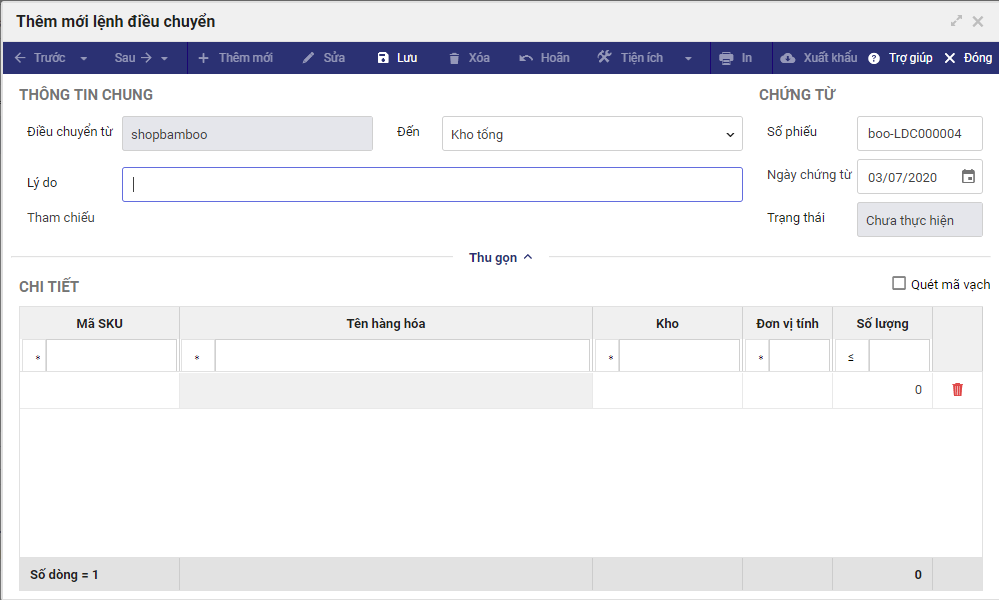Open Trợ giúp help
This screenshot has width=999, height=600.
click(x=900, y=58)
